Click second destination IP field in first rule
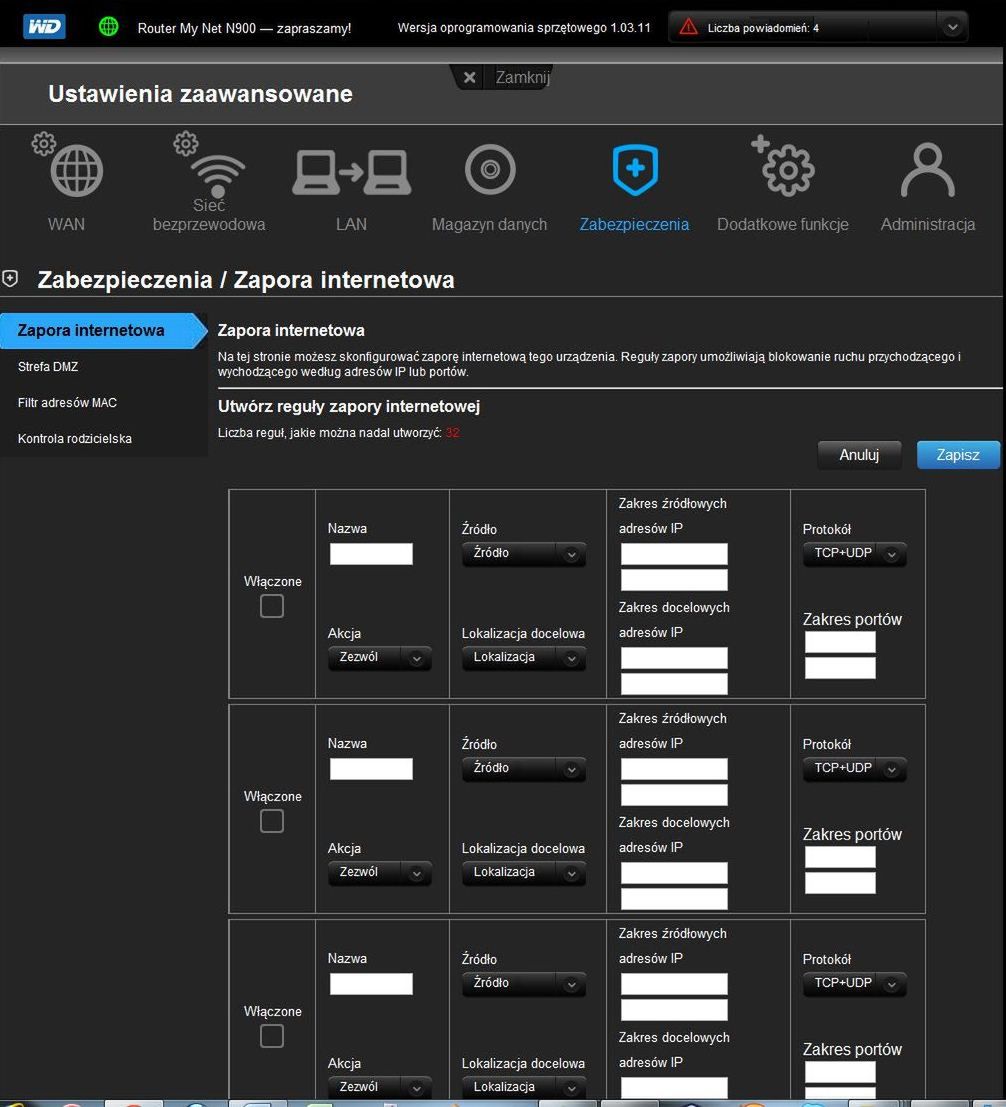The width and height of the screenshot is (1006, 1107). click(x=674, y=683)
